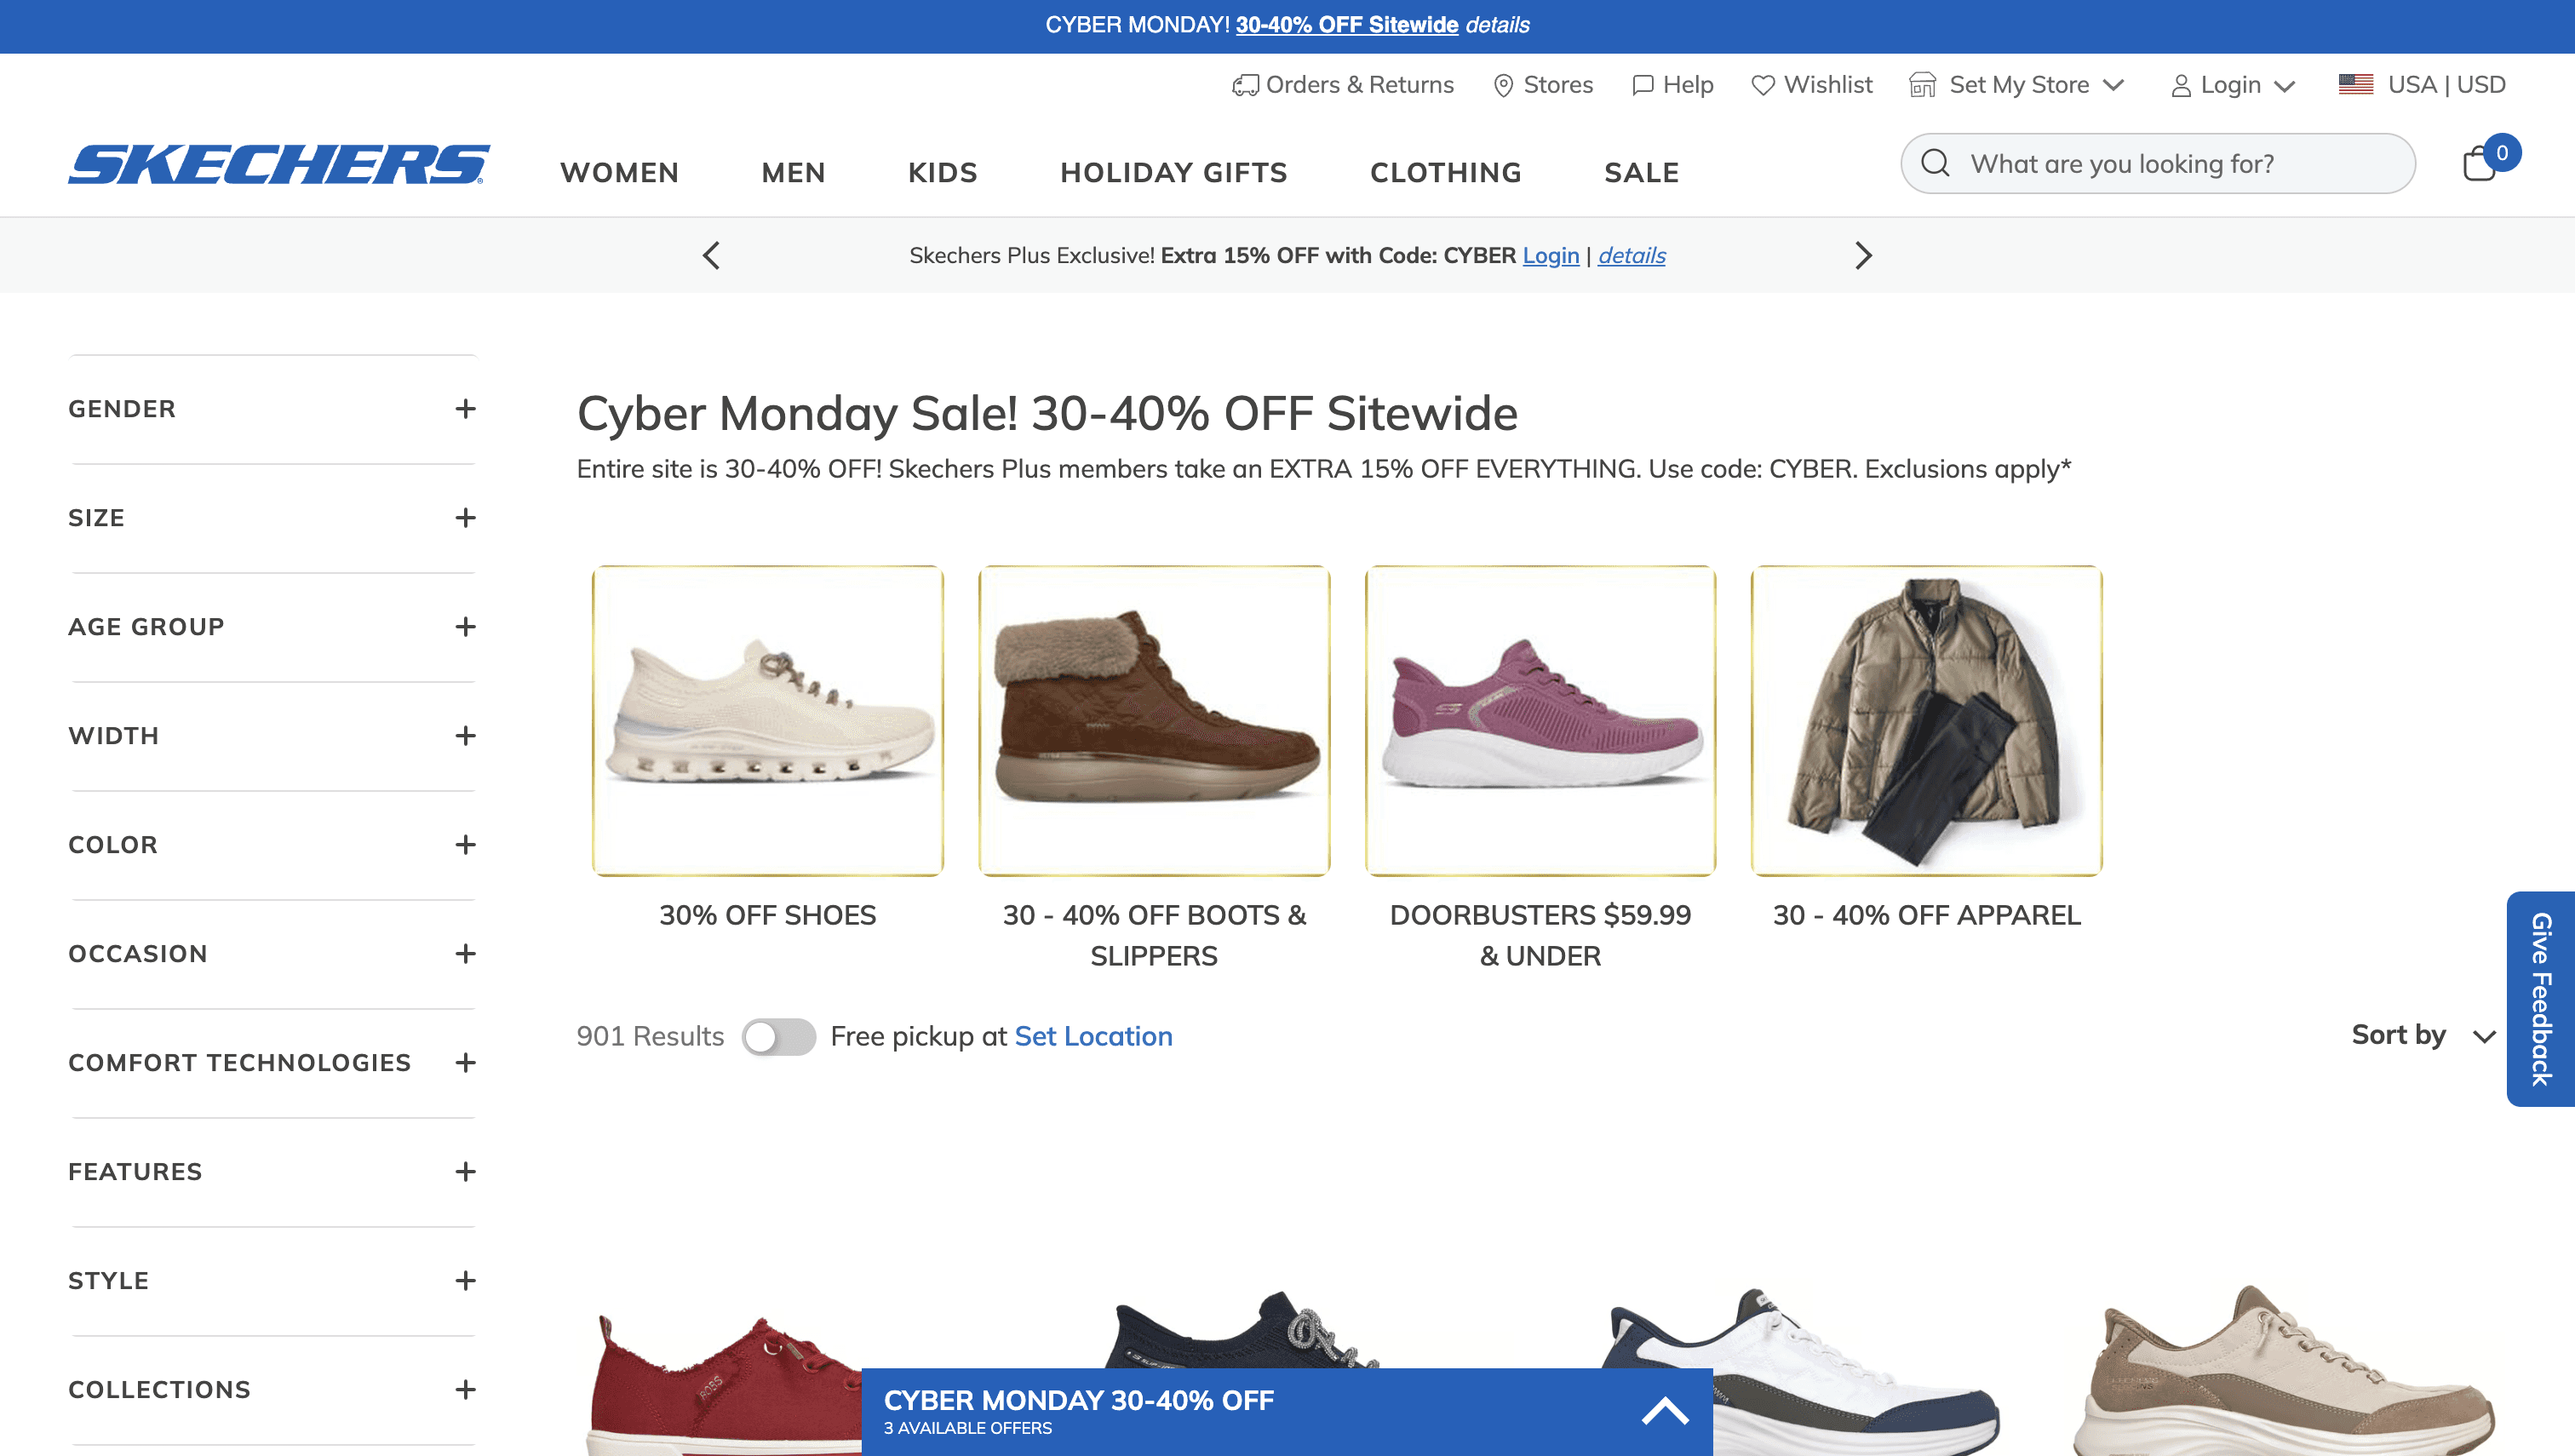This screenshot has width=2575, height=1456.
Task: Click the Help chat bubble icon
Action: 1642,86
